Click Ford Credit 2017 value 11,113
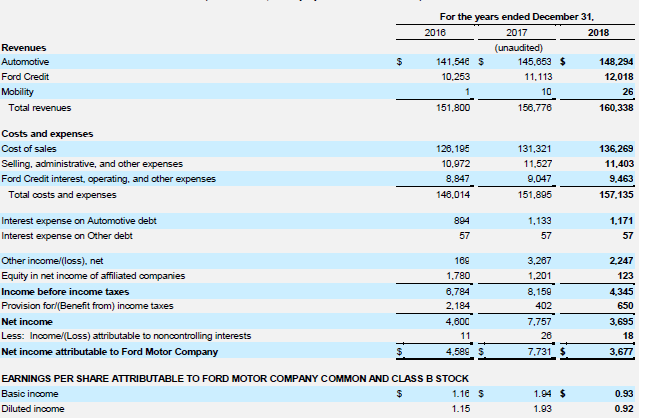 538,77
